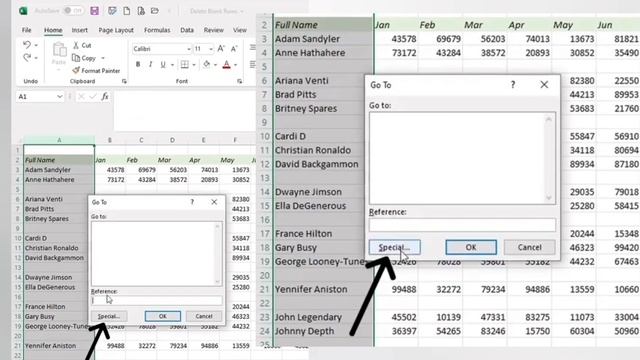Select column D header in small worksheet
Image resolution: width=640 pixels, height=360 pixels.
[x=172, y=140]
